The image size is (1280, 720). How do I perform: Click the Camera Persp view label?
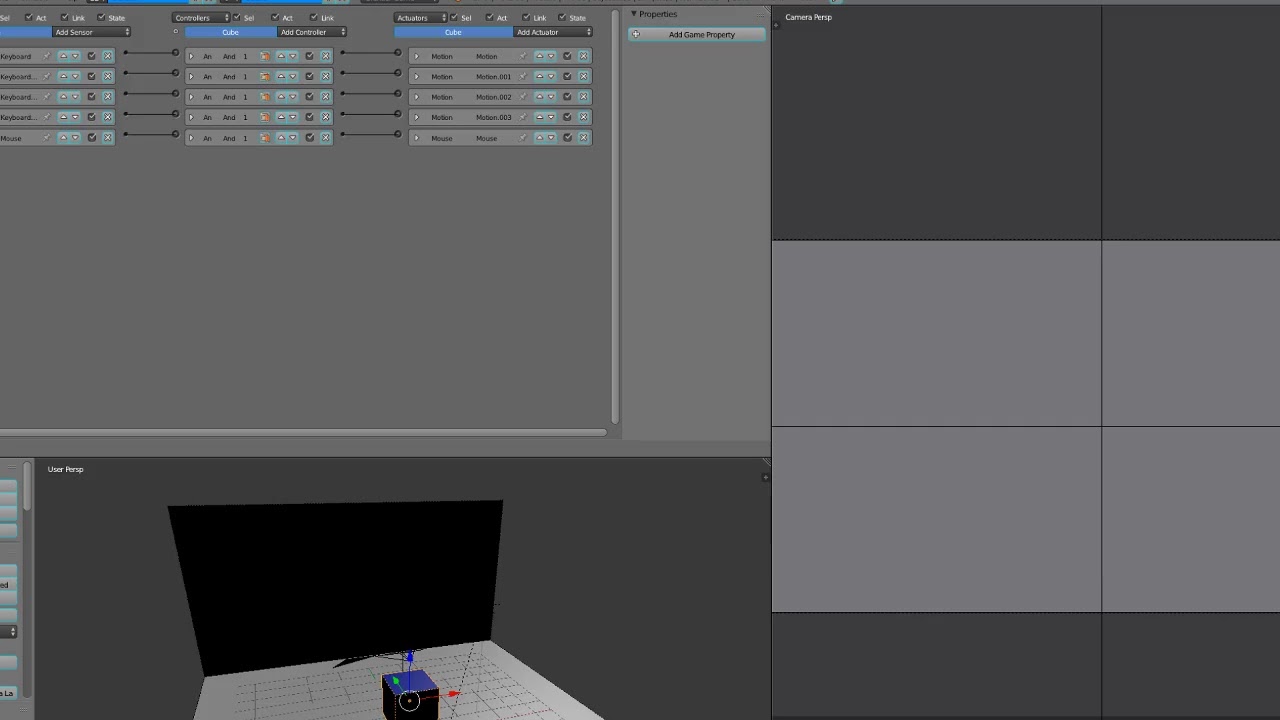(808, 17)
